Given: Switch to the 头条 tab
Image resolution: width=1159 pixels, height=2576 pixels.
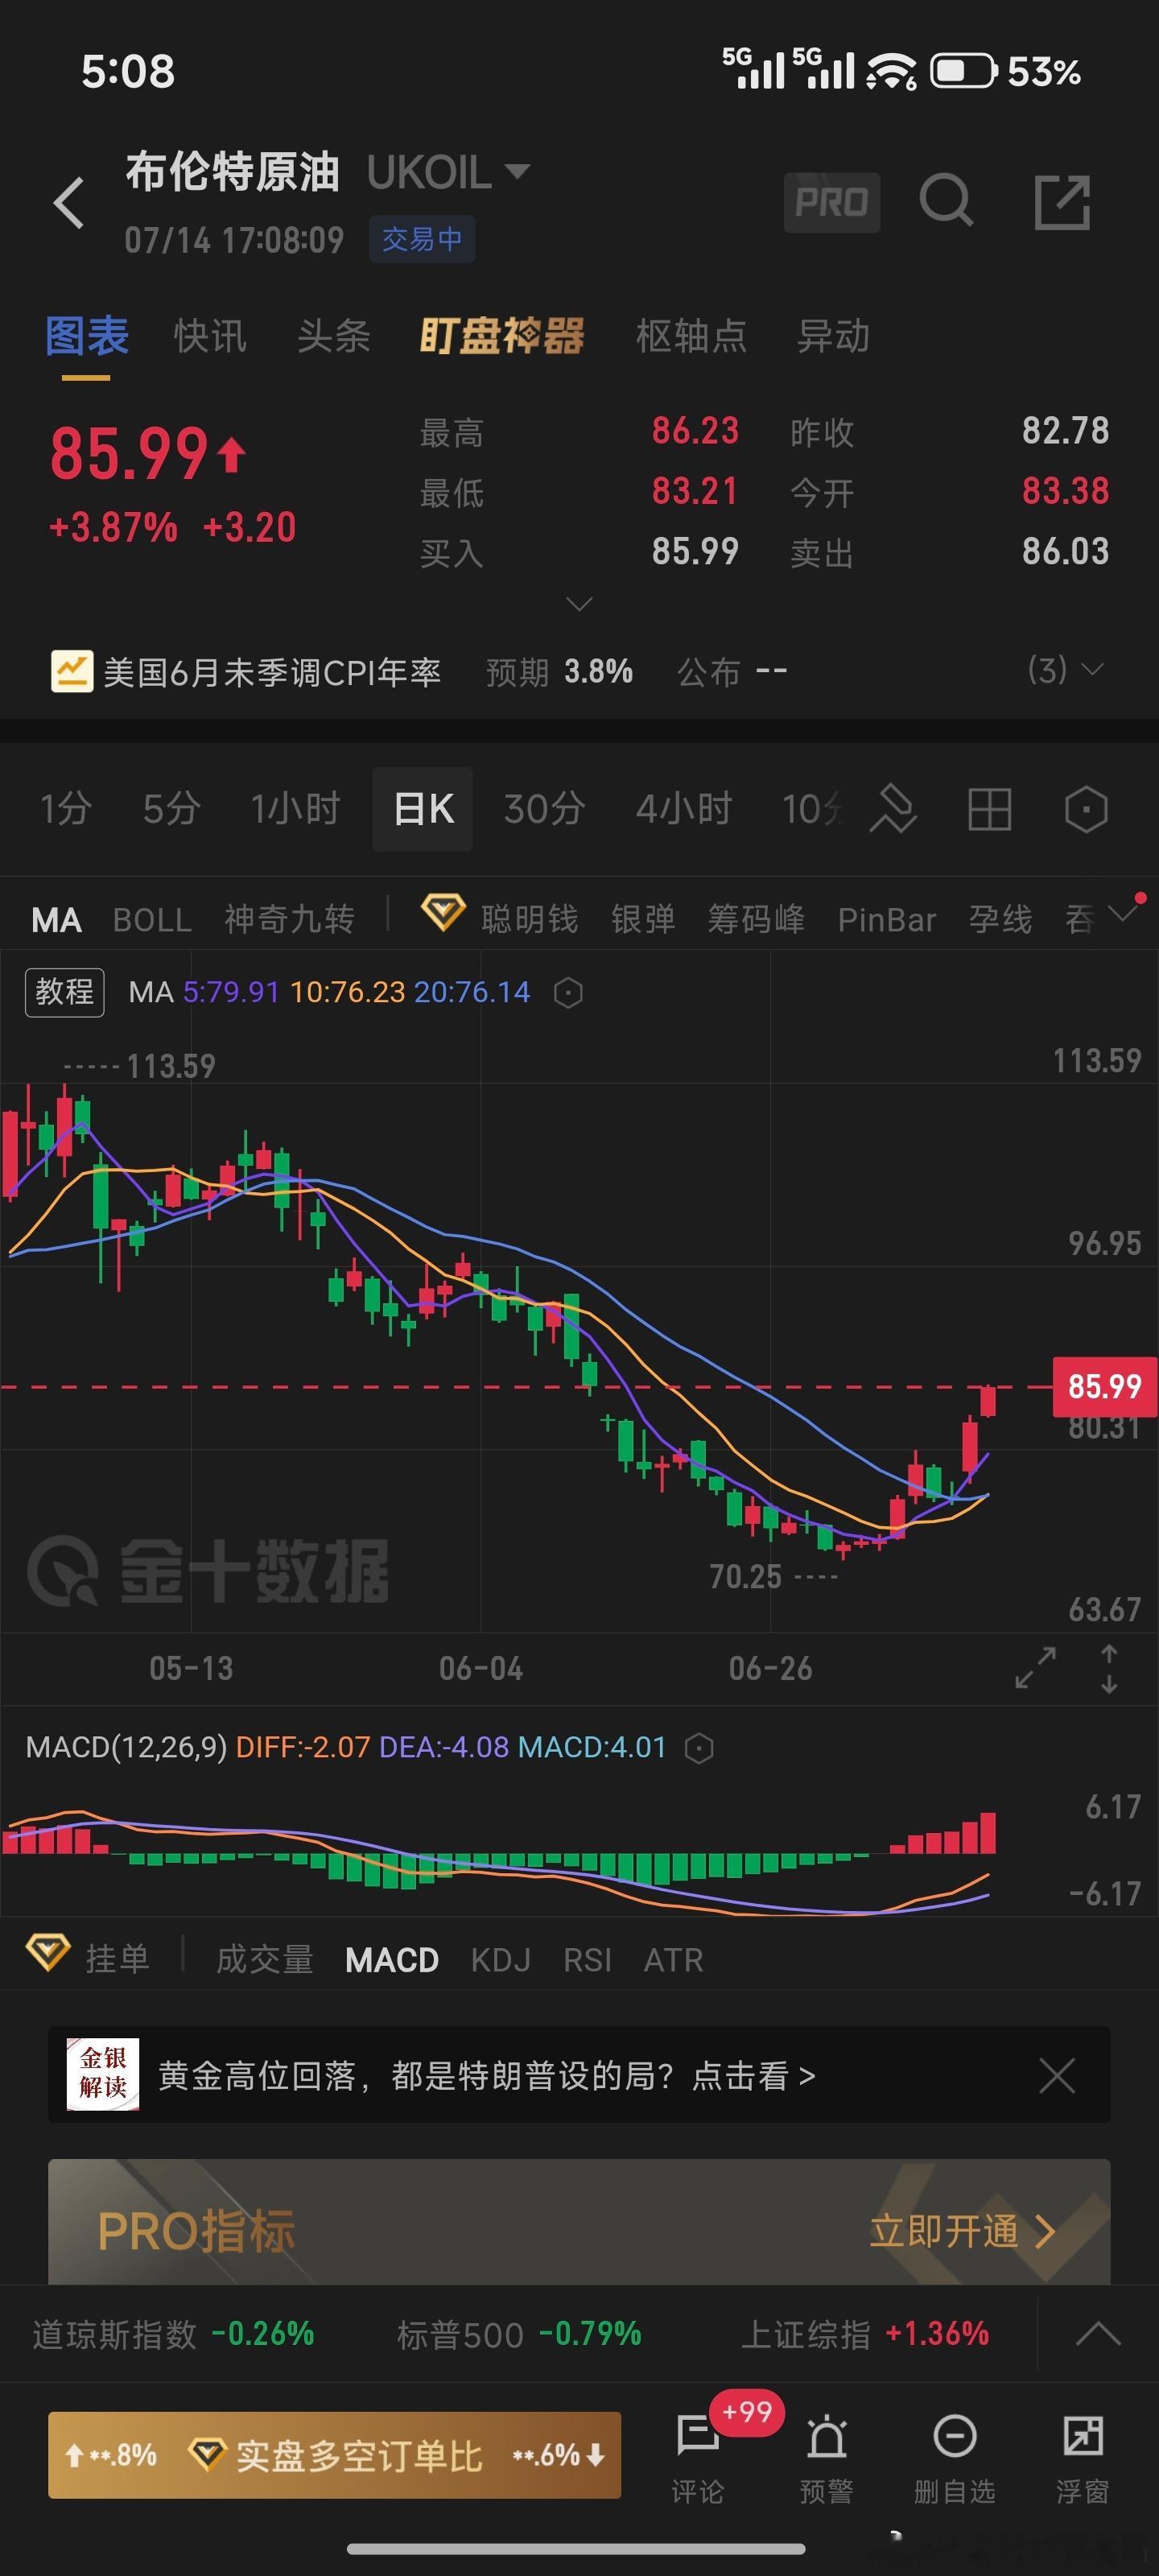Looking at the screenshot, I should tap(334, 336).
